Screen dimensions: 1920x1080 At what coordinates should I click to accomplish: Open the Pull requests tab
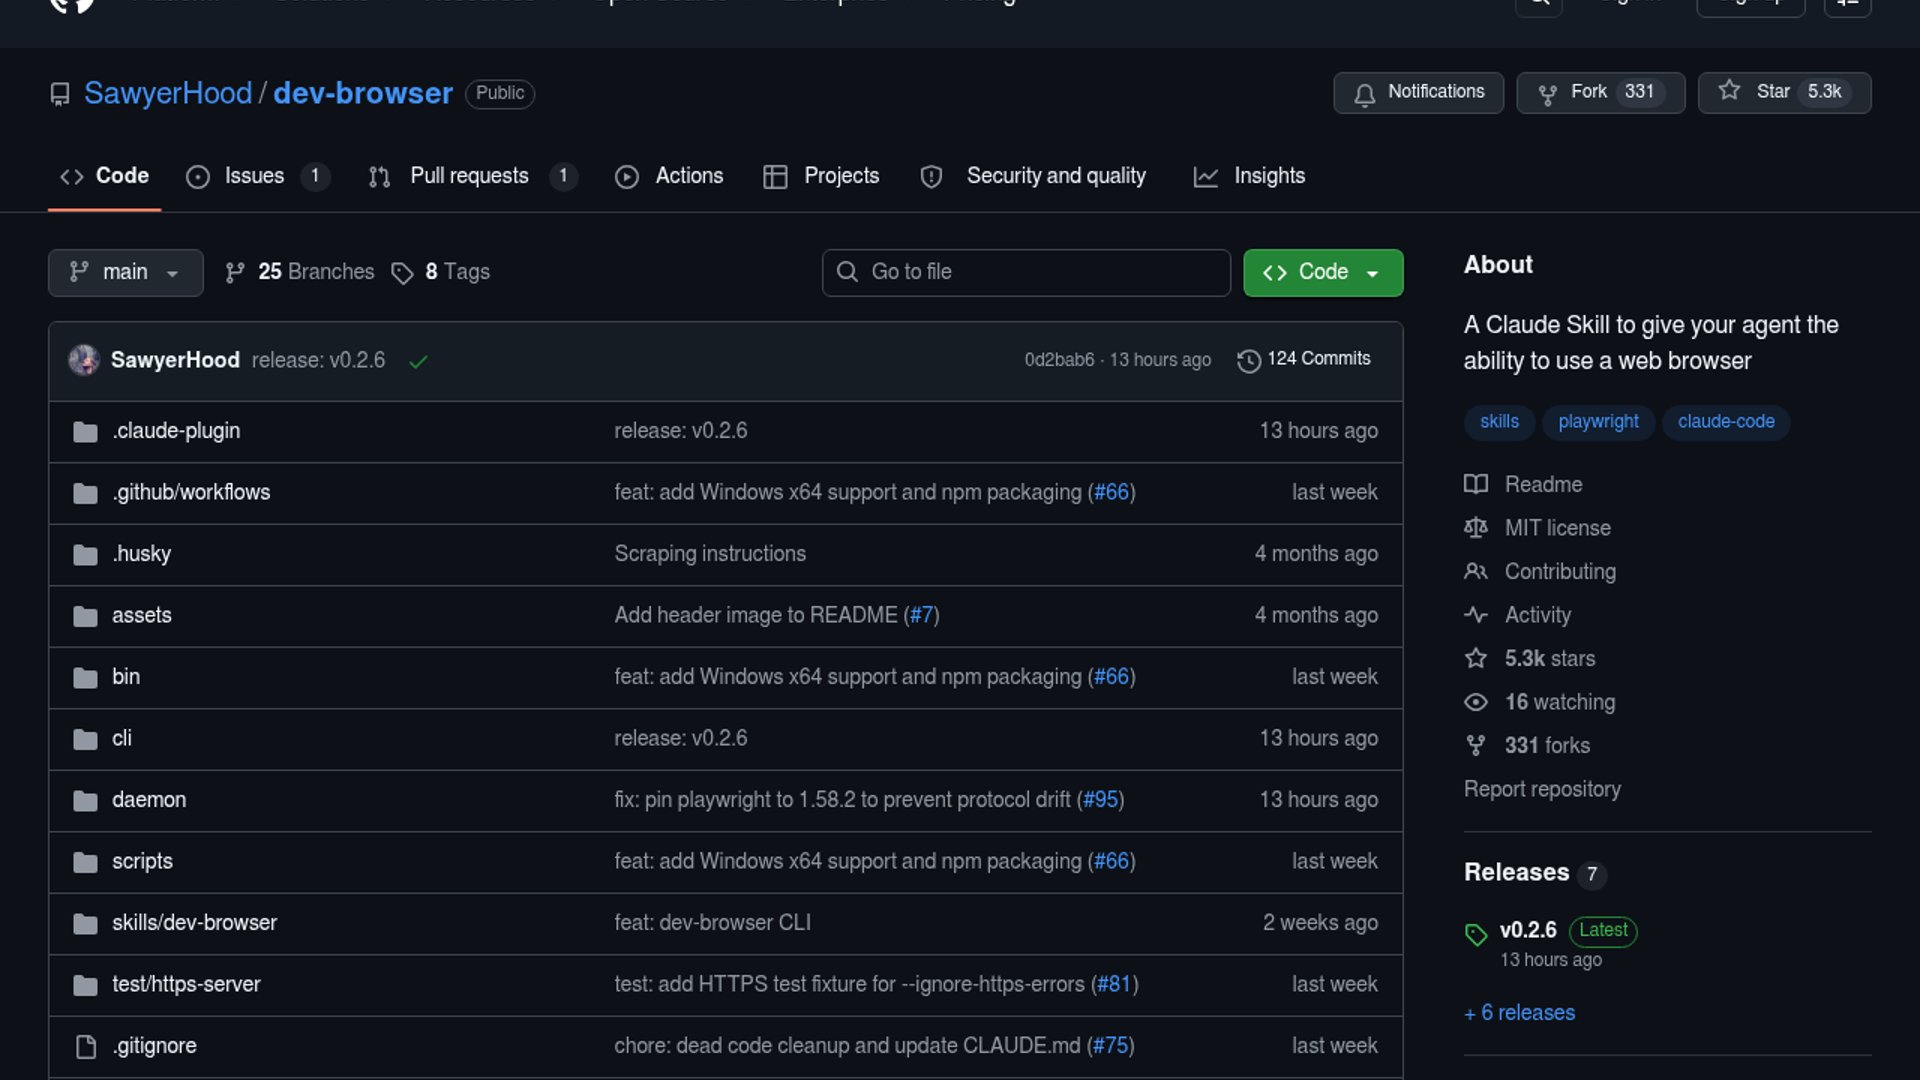[x=468, y=176]
